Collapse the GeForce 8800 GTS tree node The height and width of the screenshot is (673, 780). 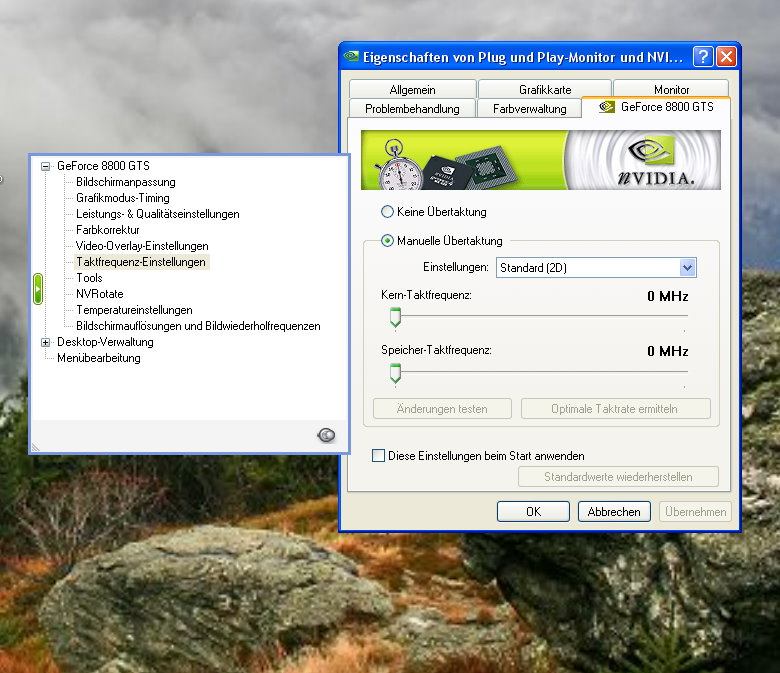pos(45,166)
